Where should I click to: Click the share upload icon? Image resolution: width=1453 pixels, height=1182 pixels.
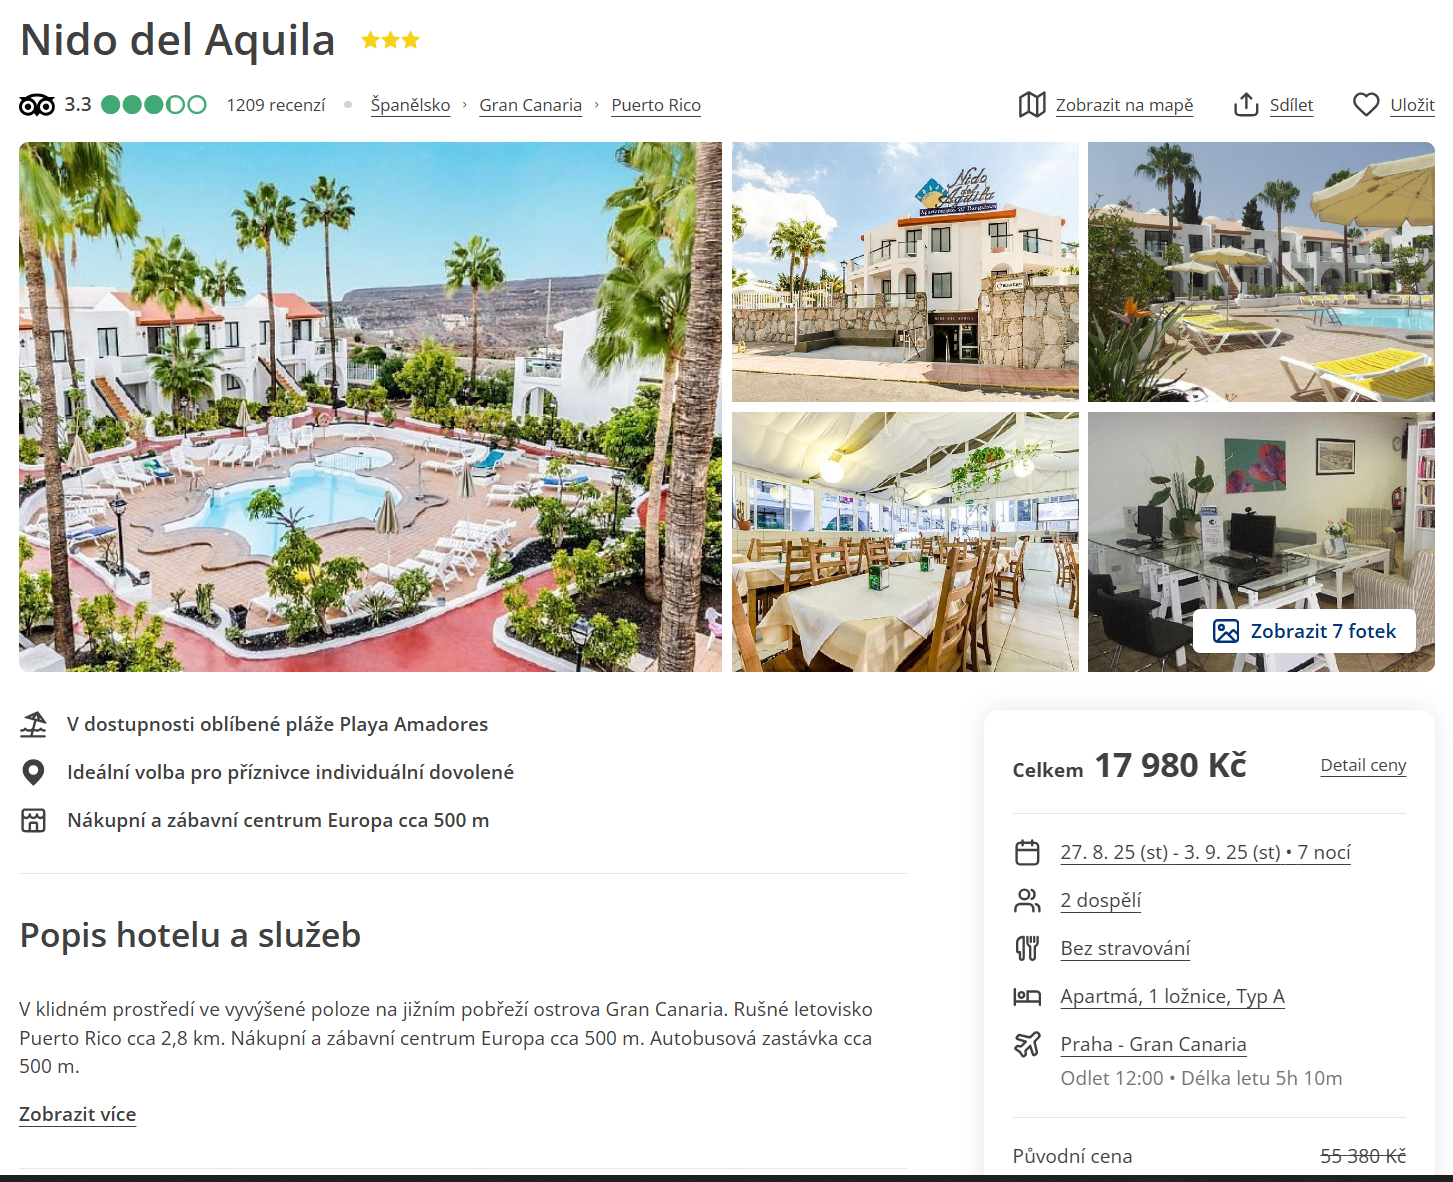tap(1246, 104)
